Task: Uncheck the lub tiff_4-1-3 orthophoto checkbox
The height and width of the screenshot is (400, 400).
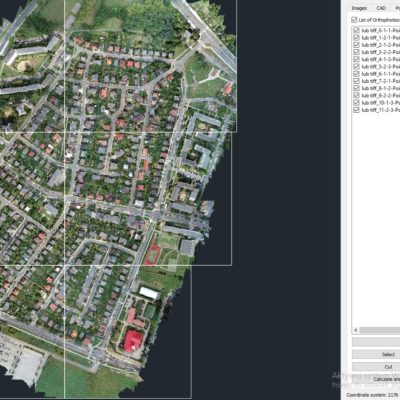Action: click(x=356, y=59)
